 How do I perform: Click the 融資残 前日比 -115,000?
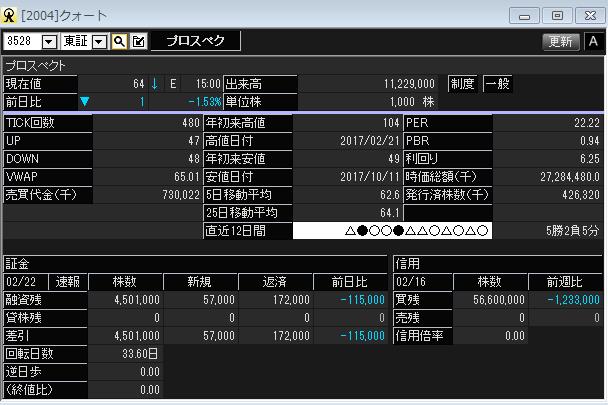point(363,300)
